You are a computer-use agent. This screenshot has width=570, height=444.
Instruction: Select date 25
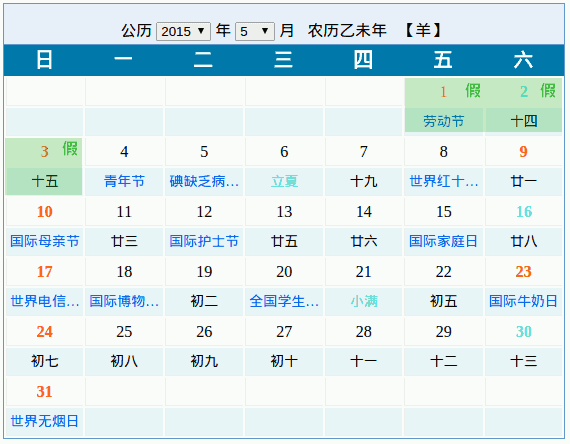pyautogui.click(x=124, y=332)
